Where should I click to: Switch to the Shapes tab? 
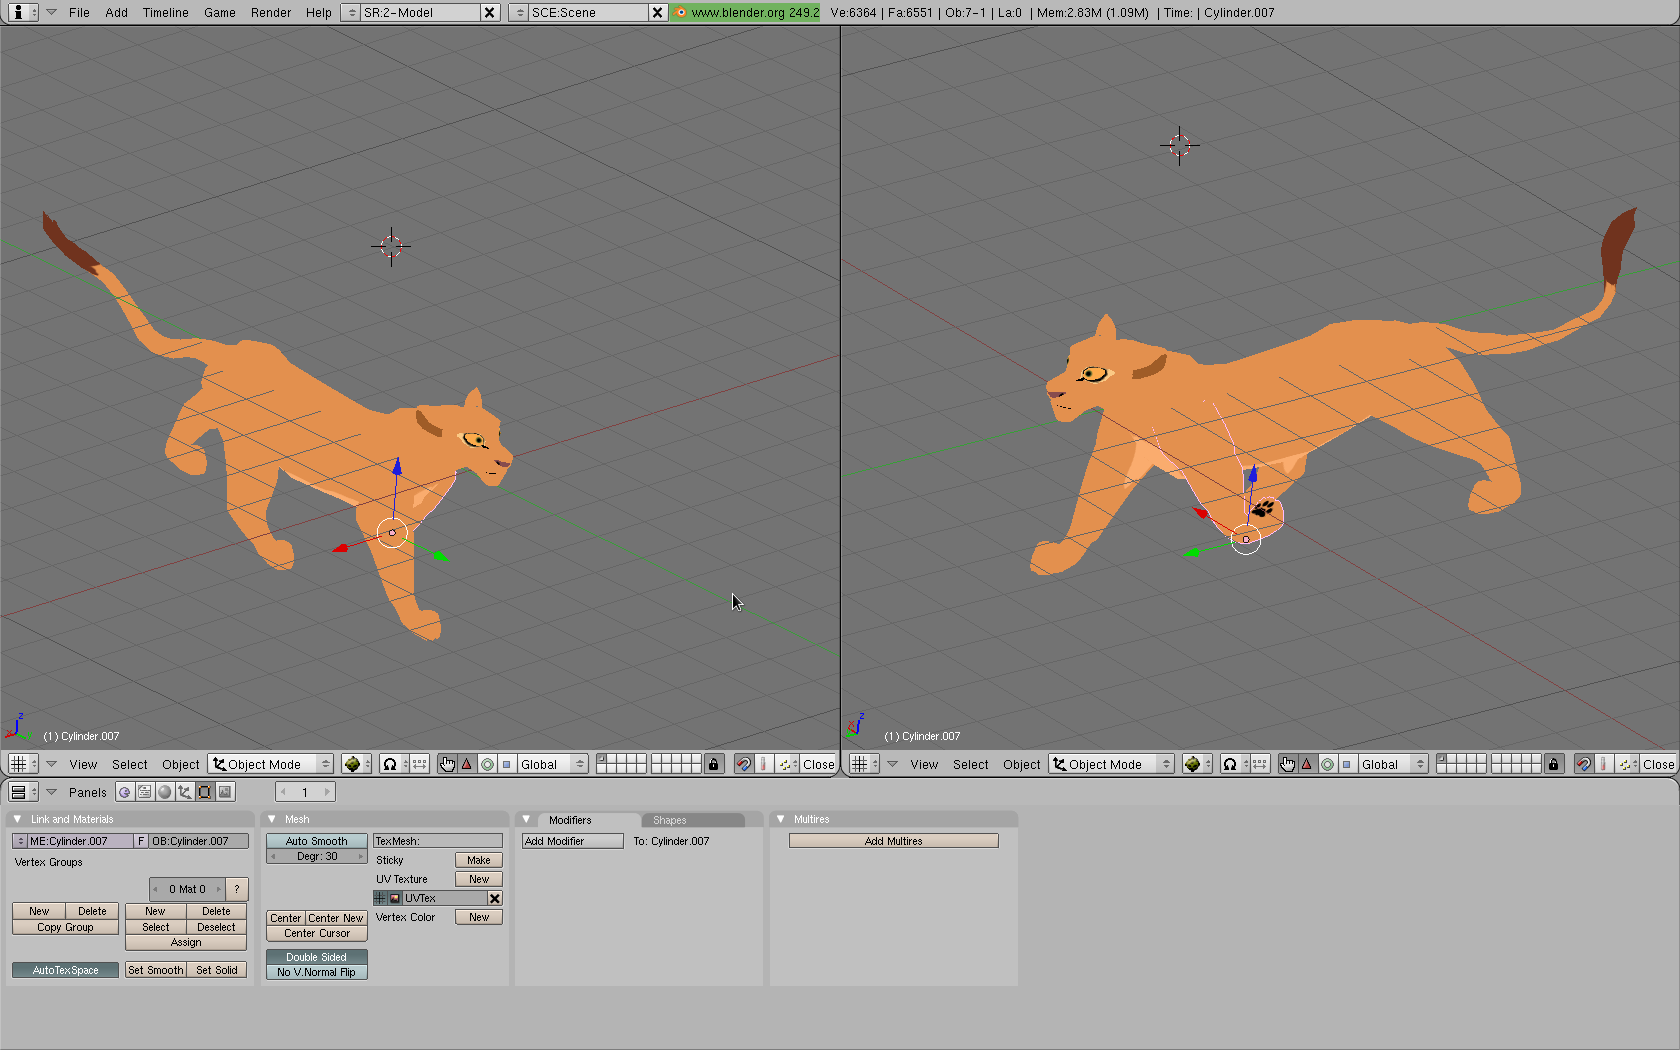[669, 820]
